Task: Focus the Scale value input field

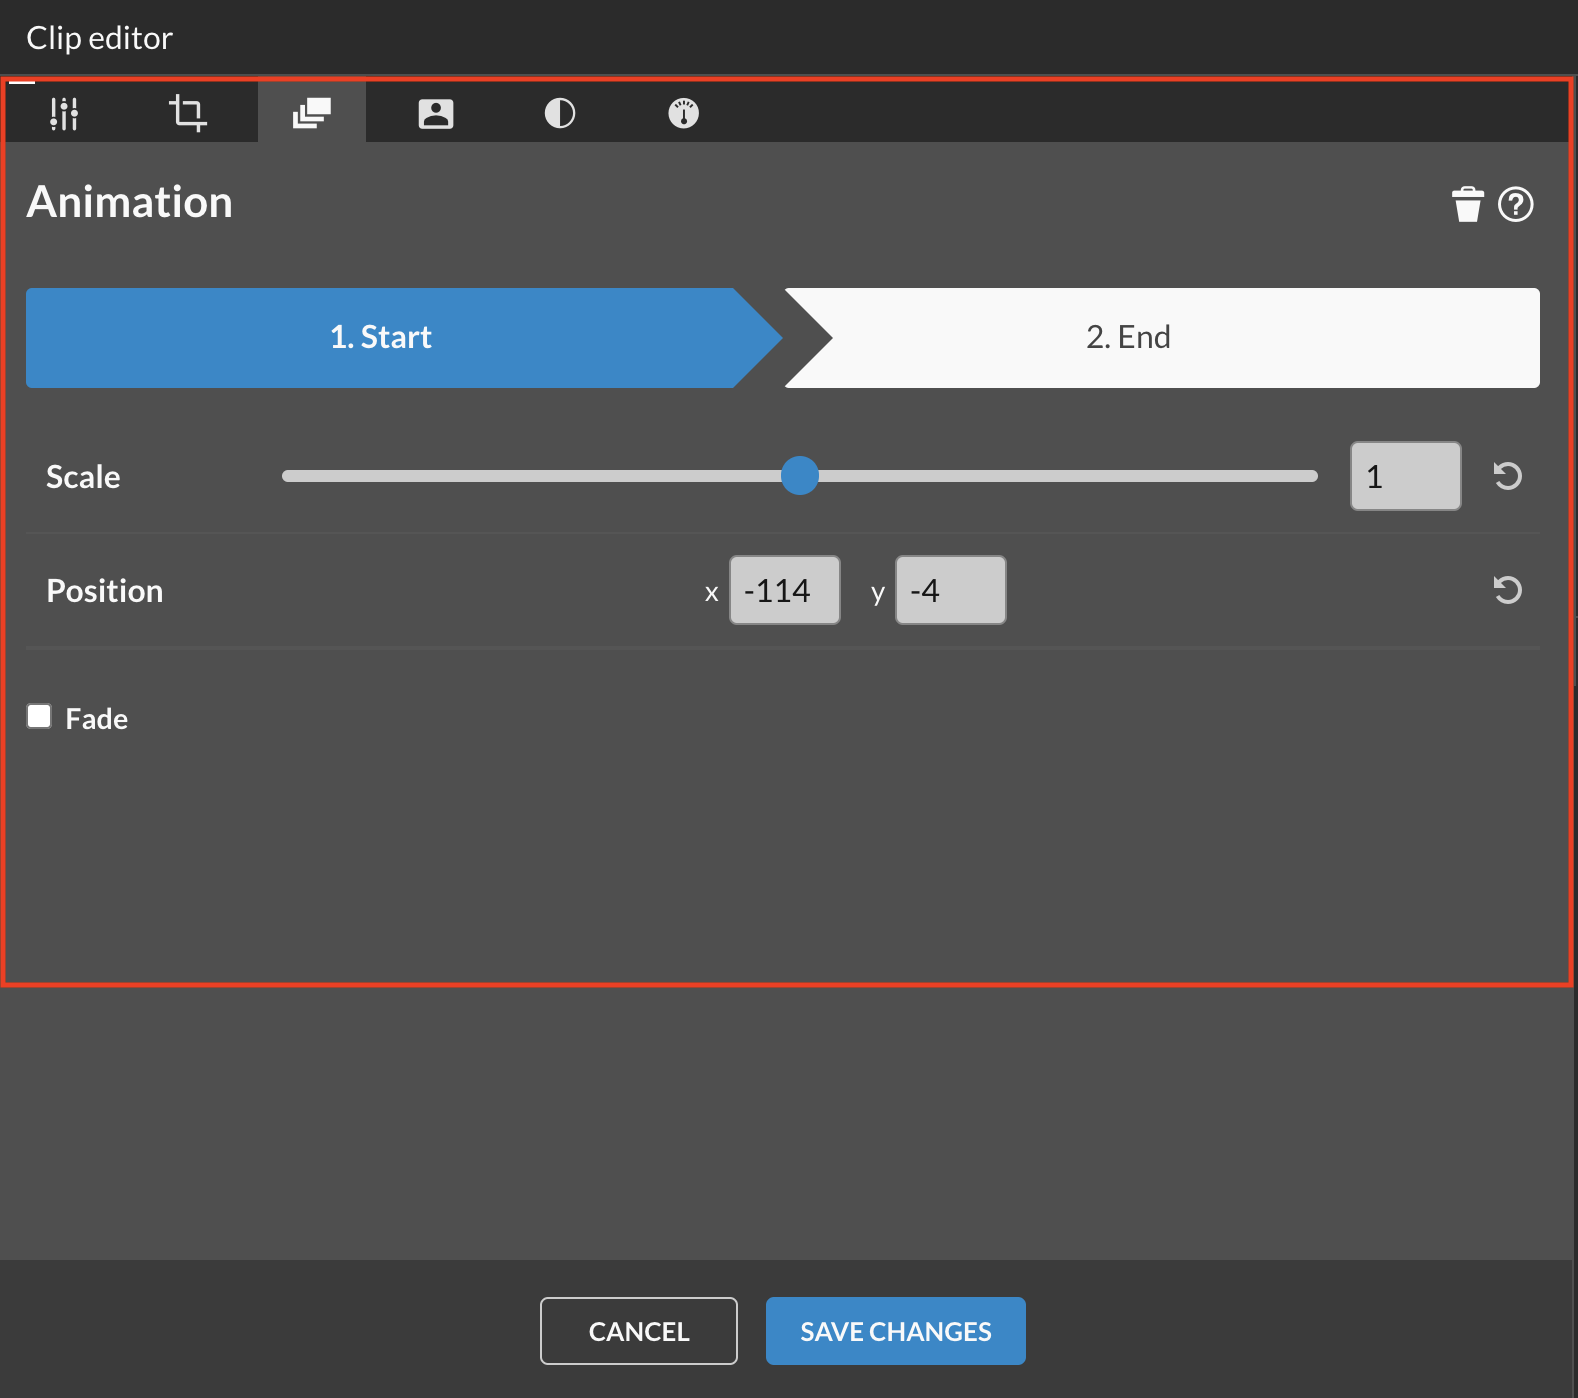Action: pos(1405,476)
